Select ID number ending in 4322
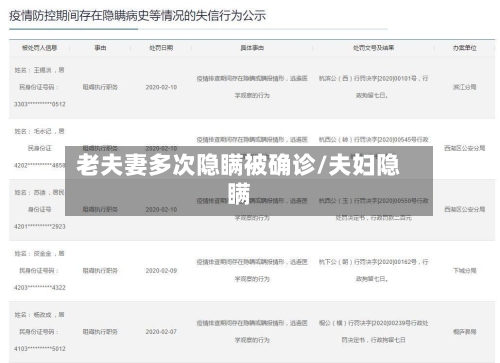500x363 pixels. point(40,288)
